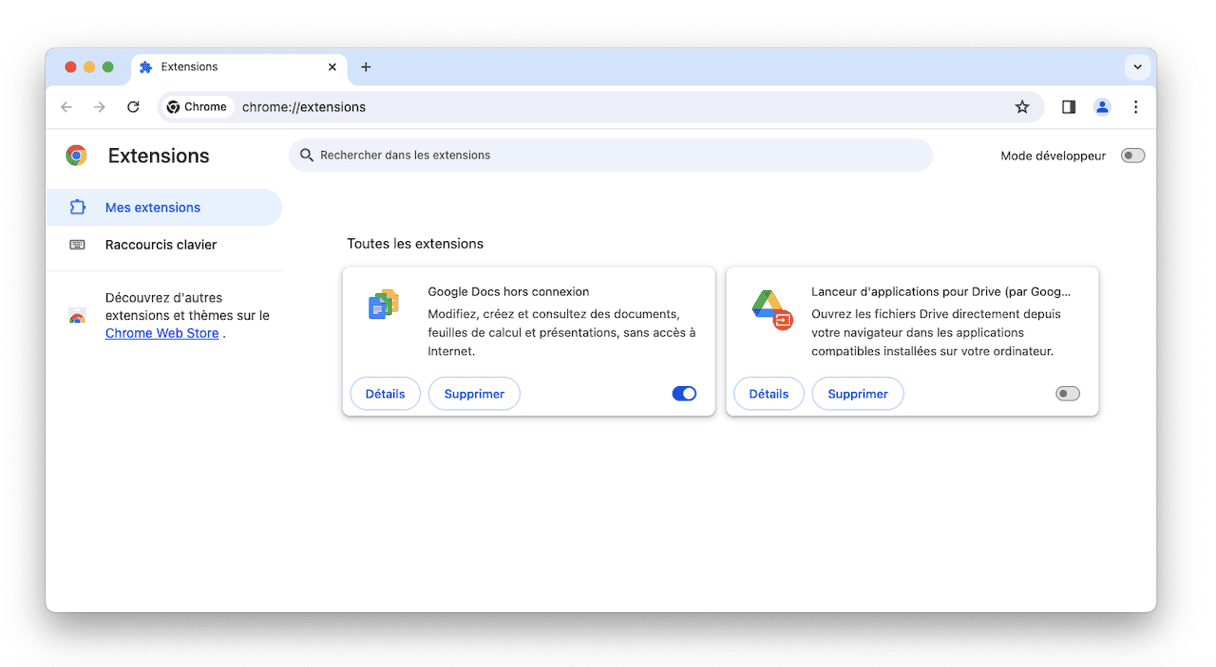Open Détails for Lanceur d'applications pour Drive

point(769,394)
